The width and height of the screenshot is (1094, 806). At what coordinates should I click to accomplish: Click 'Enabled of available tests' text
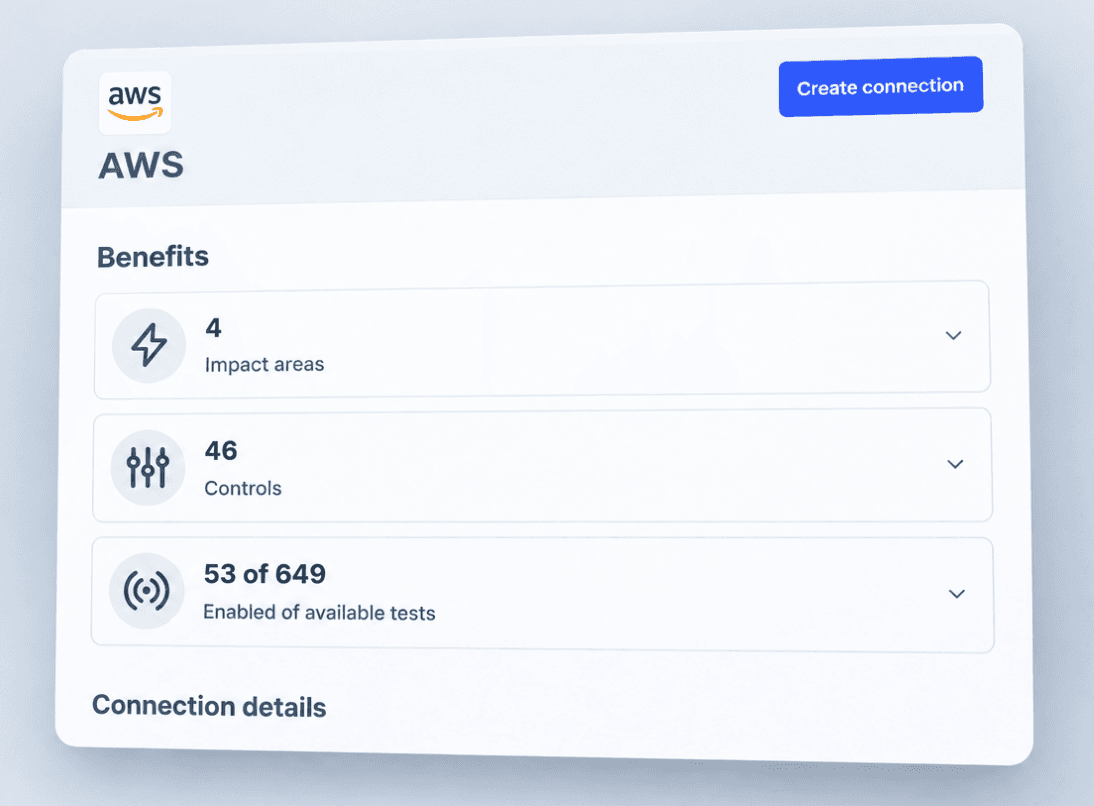319,612
